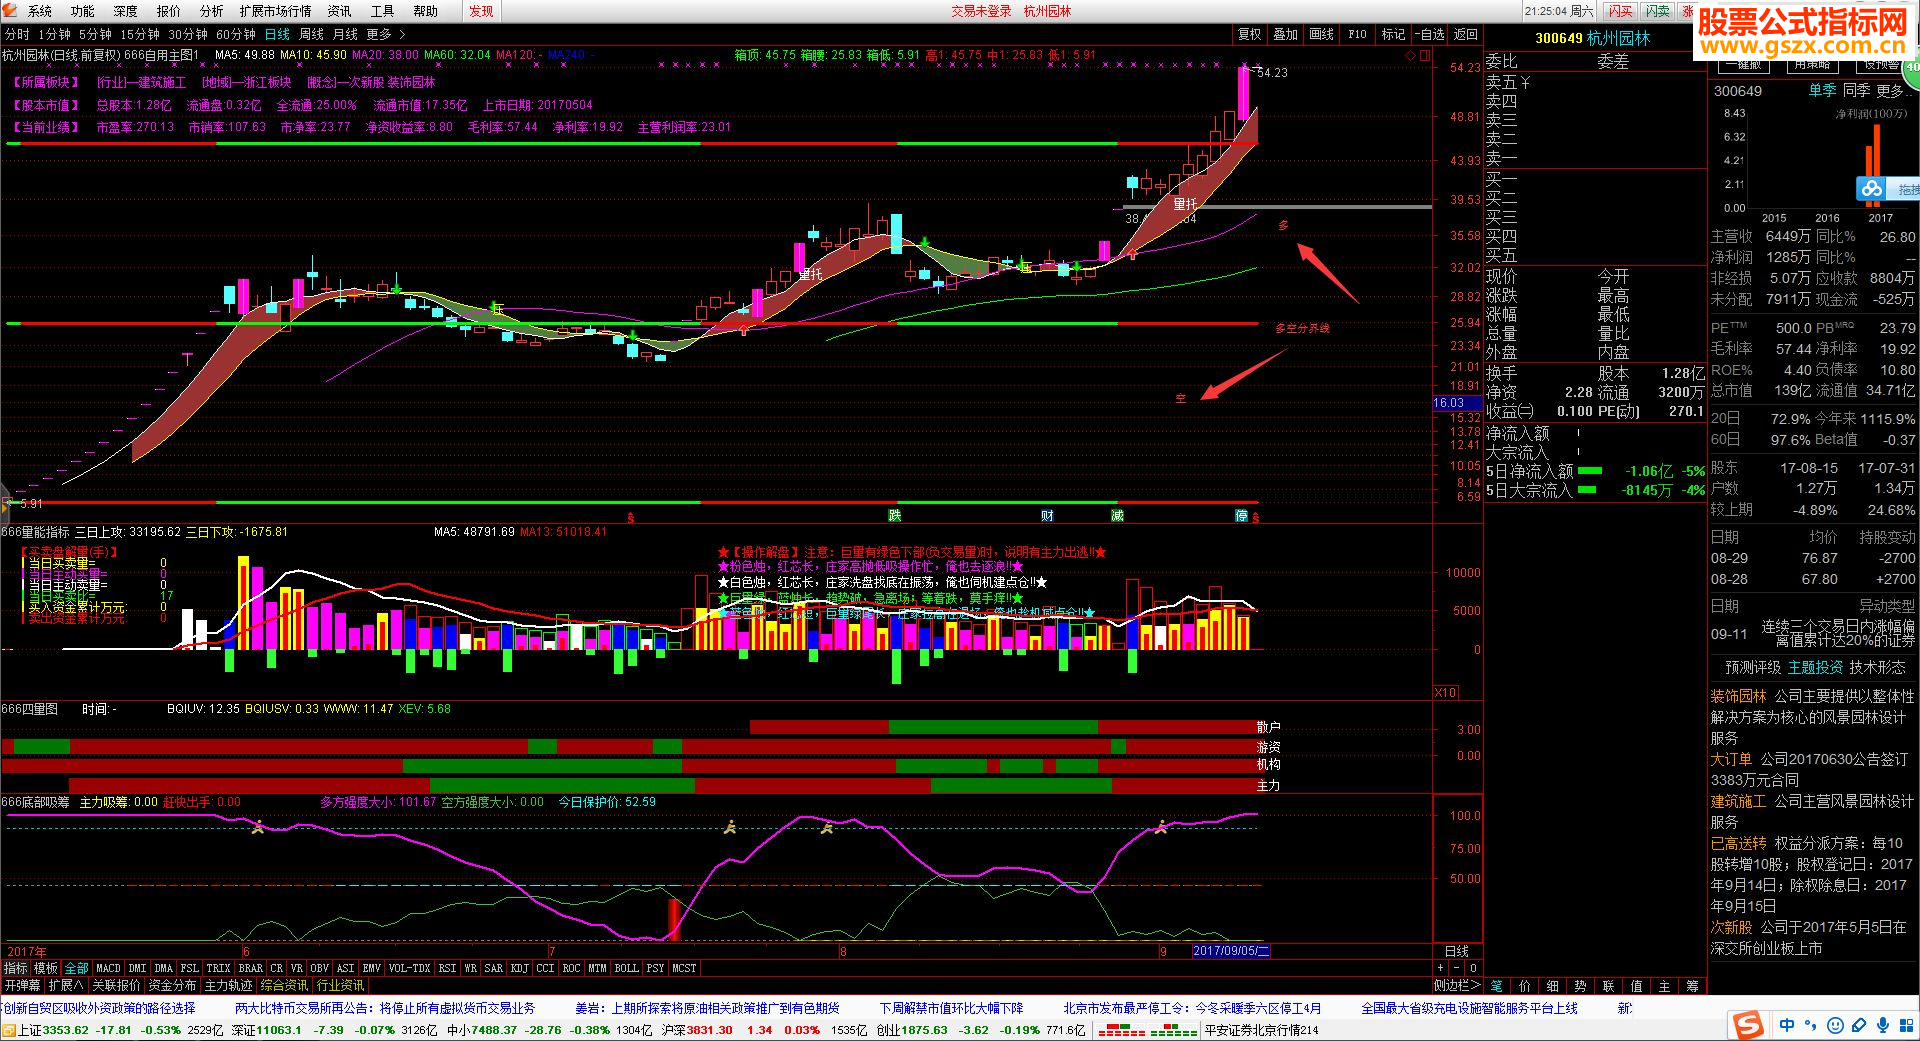The image size is (1920, 1041).
Task: Switch to 月线 monthly chart
Action: (x=345, y=34)
